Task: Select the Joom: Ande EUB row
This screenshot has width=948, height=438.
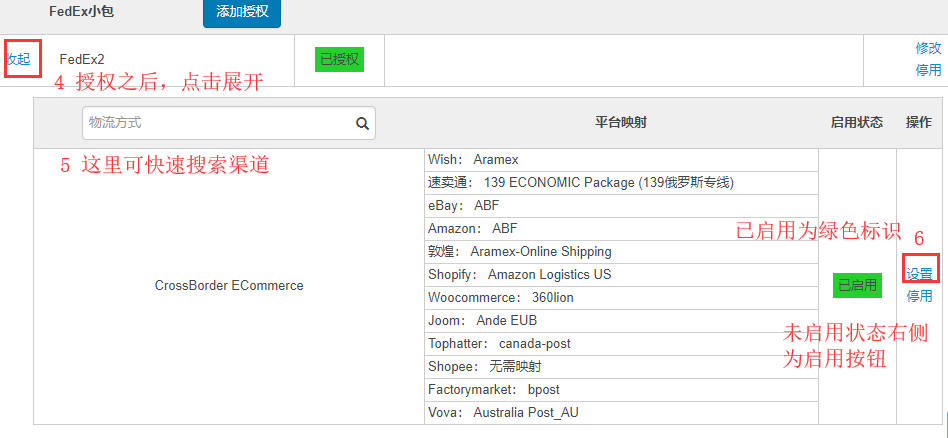Action: coord(621,321)
